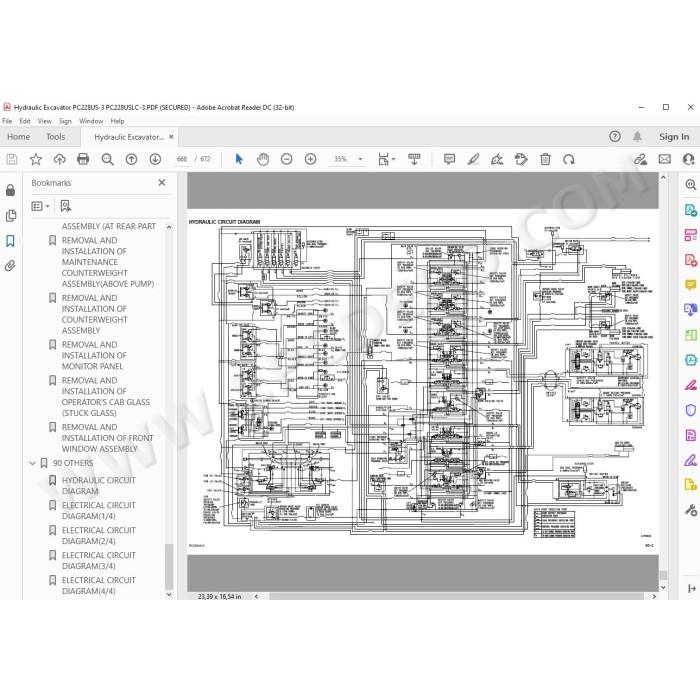Open HYDRAULIC CIRCUIT DIAGRAM bookmark
Viewport: 700px width, 700px height.
click(98, 486)
